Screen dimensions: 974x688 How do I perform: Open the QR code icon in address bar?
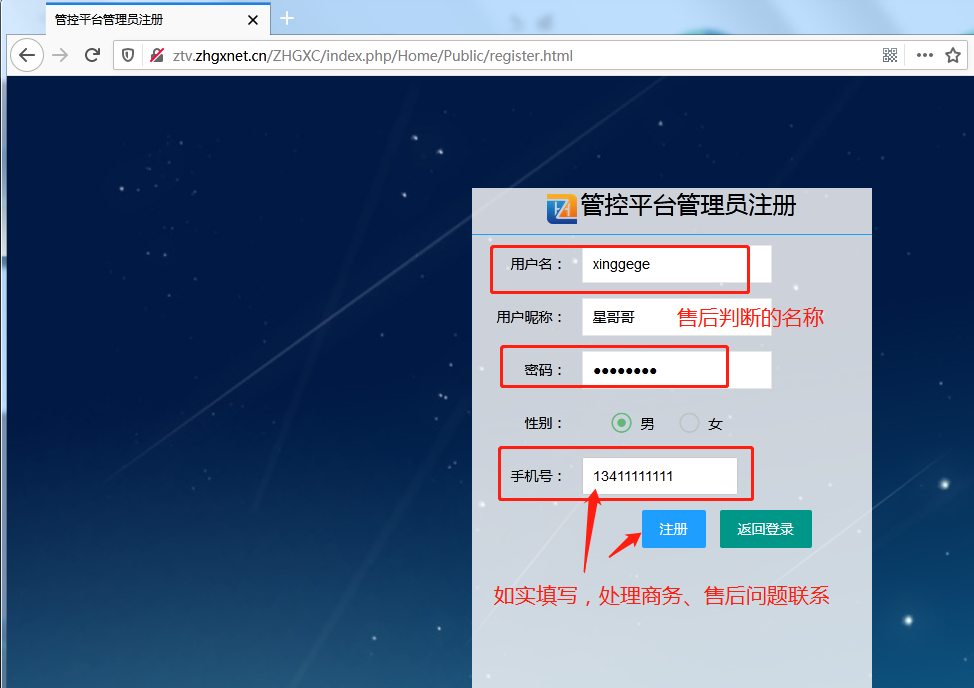point(890,55)
